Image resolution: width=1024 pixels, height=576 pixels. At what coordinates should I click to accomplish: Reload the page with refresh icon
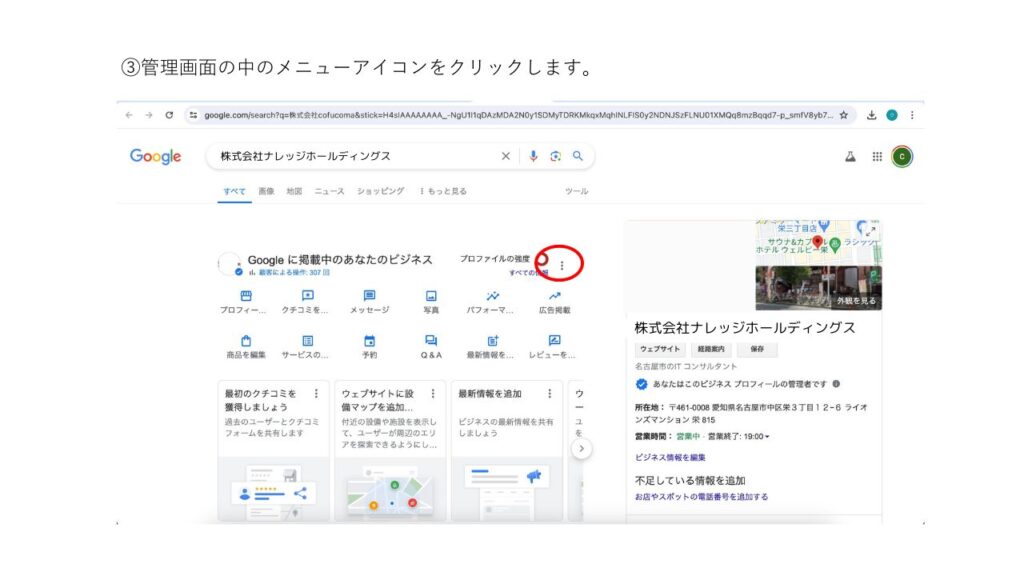(169, 115)
